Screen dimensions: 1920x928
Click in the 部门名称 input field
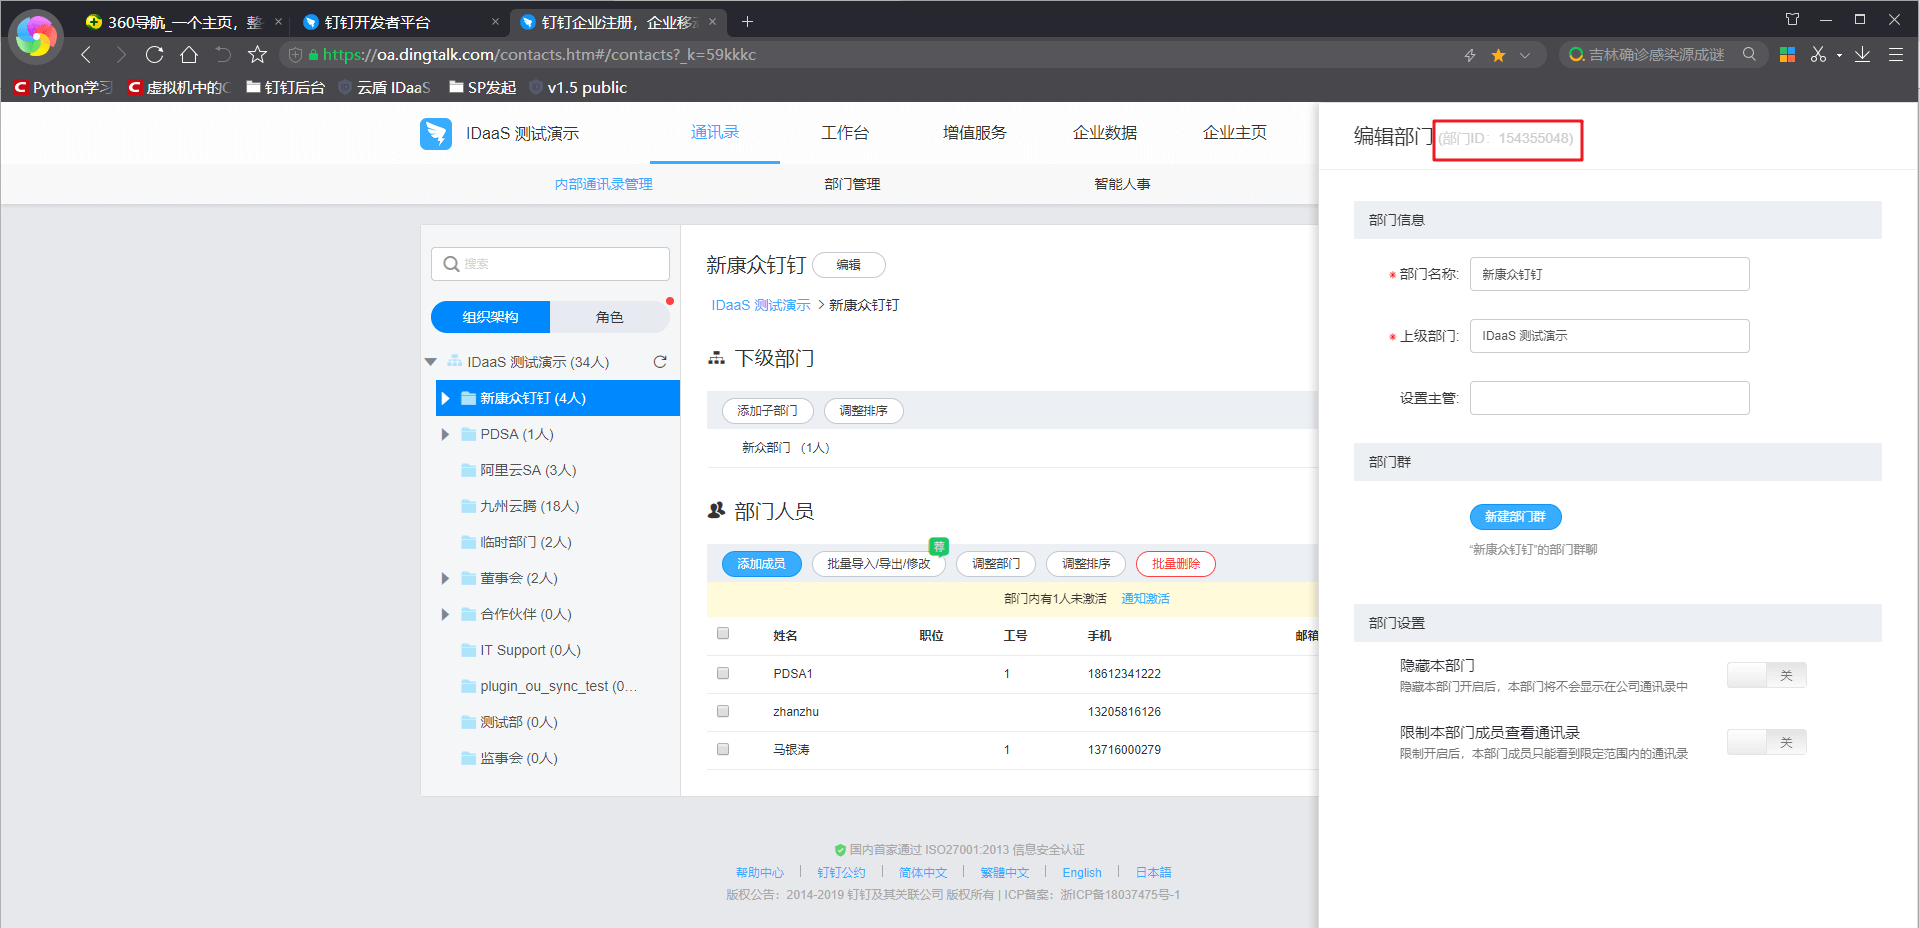[1609, 274]
